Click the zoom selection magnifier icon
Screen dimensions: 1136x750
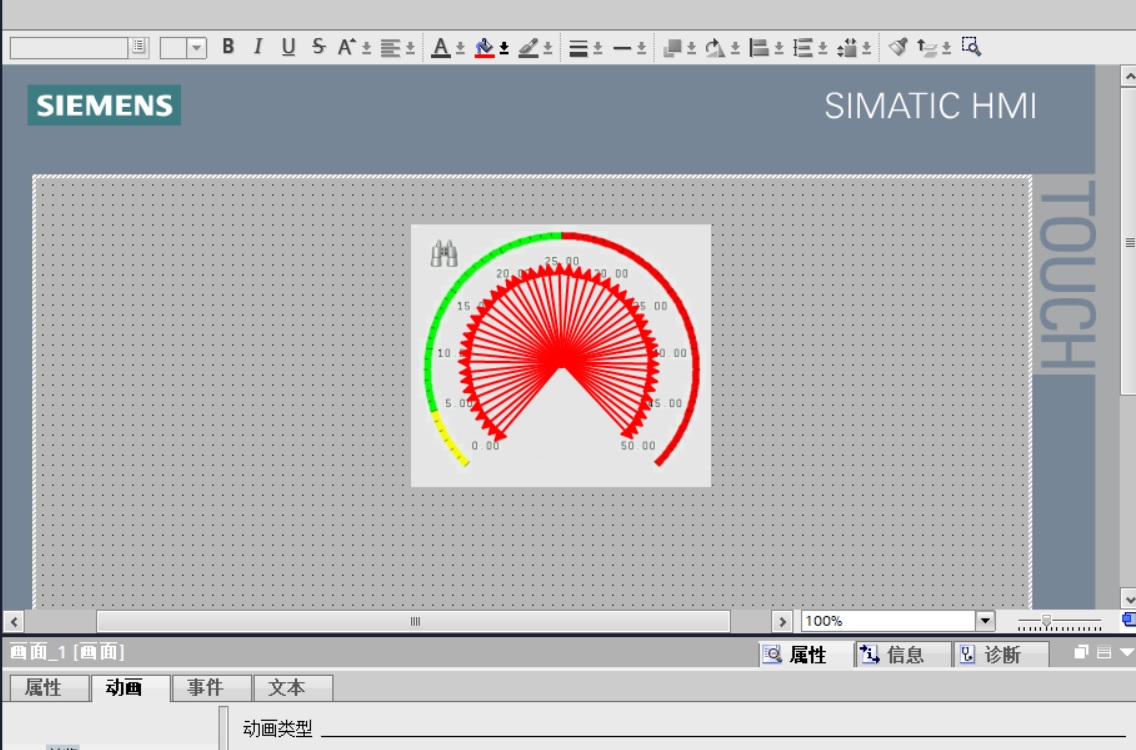pos(971,46)
